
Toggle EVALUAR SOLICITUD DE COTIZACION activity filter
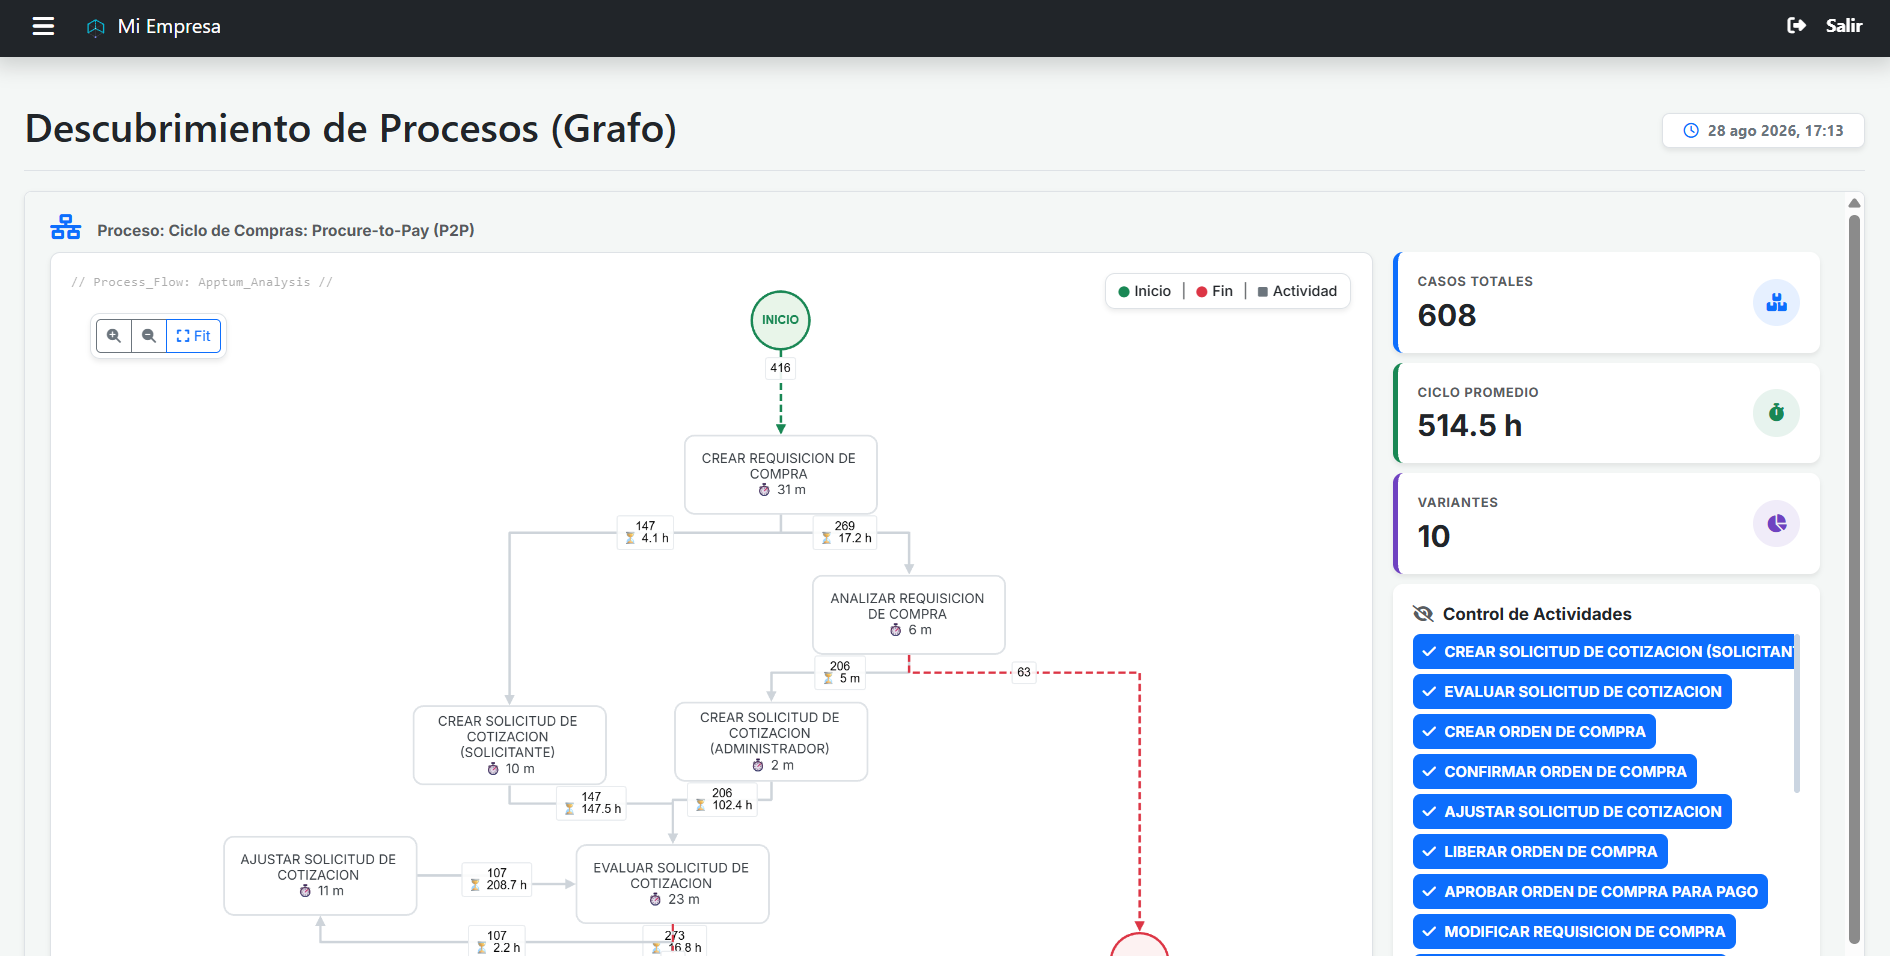[x=1572, y=692]
